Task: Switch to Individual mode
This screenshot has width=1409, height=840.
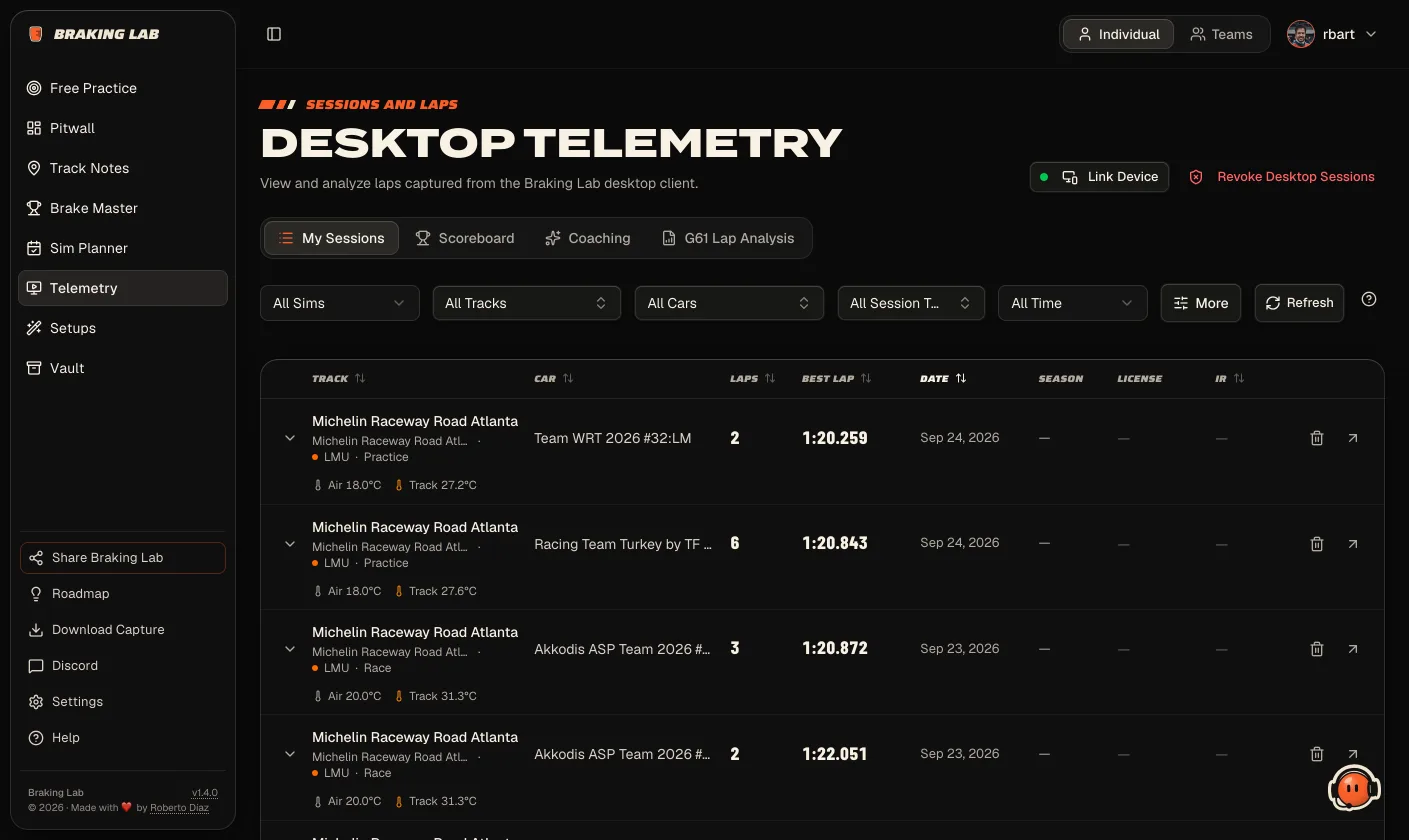Action: click(x=1118, y=34)
